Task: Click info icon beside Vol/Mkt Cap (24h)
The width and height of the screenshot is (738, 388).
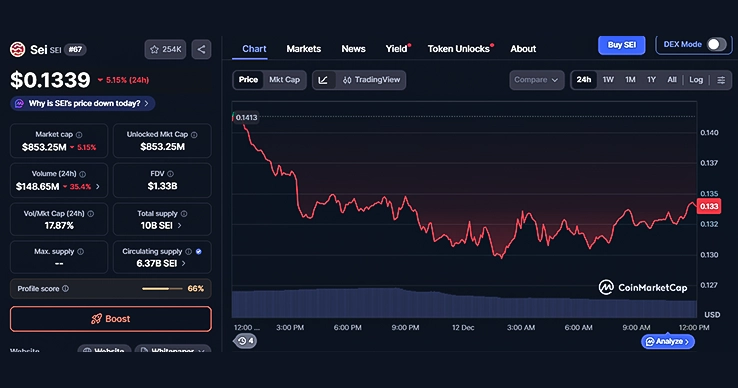Action: (x=90, y=214)
